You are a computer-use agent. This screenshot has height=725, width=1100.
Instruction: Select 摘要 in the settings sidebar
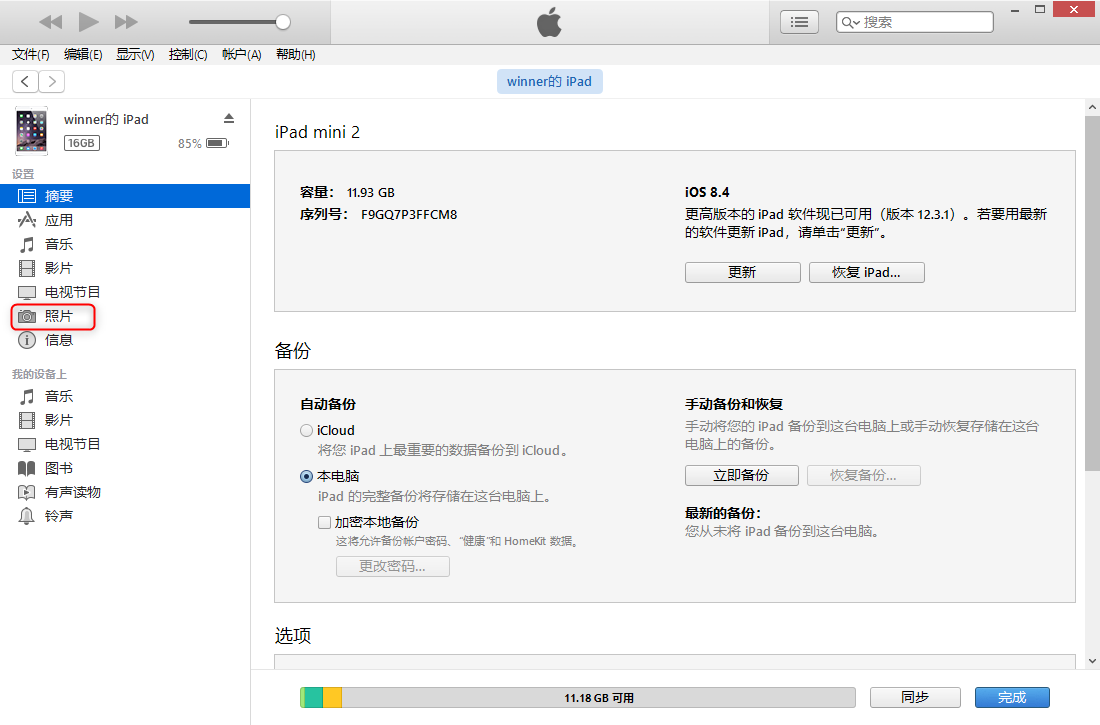pos(125,196)
